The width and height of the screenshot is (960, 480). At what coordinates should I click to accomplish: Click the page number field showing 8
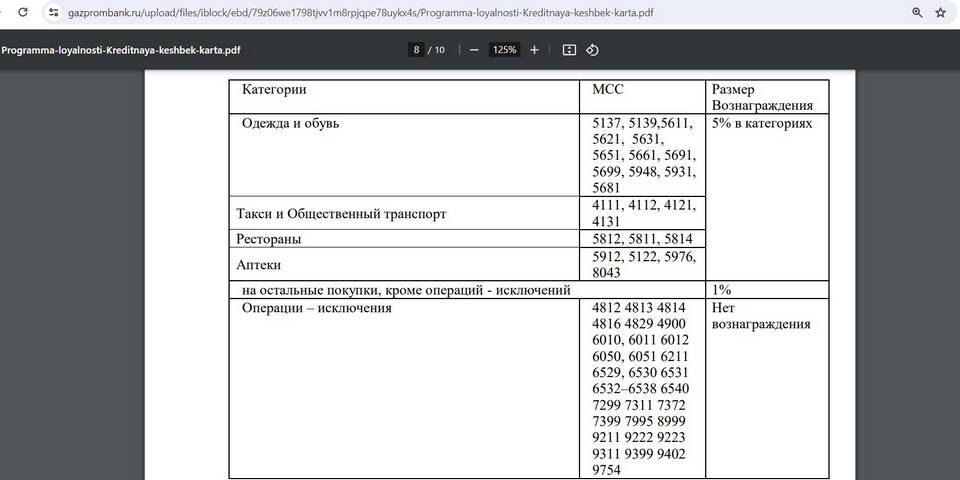point(415,50)
